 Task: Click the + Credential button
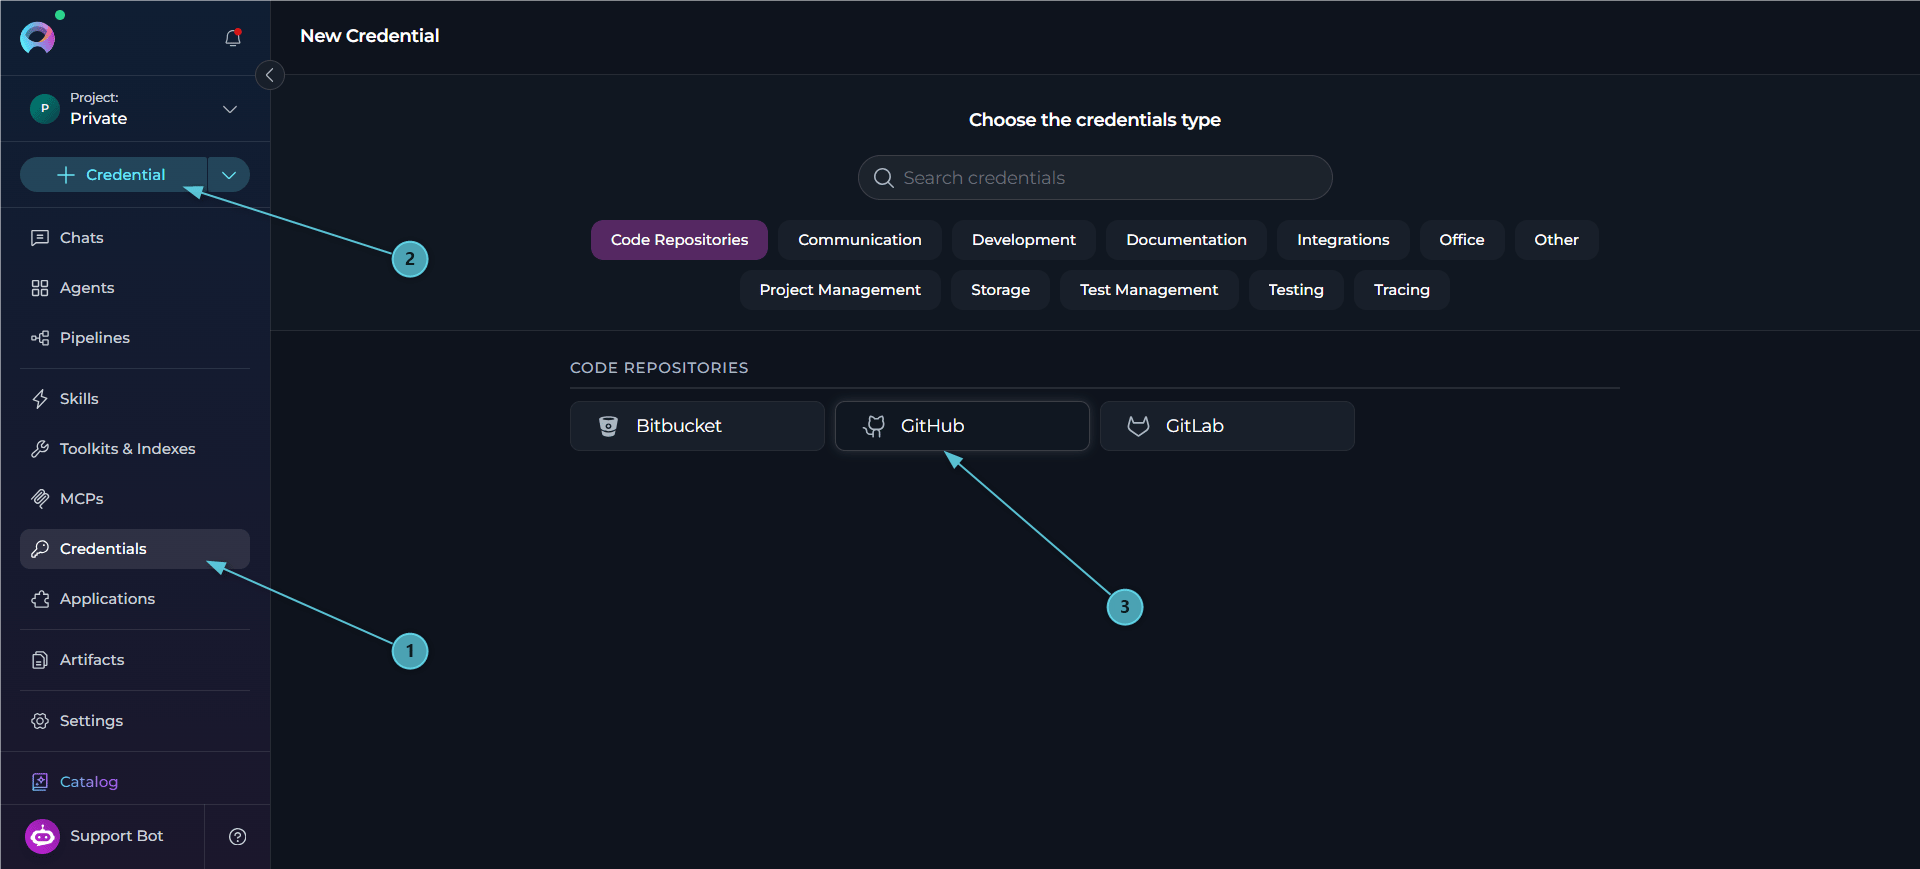click(113, 175)
